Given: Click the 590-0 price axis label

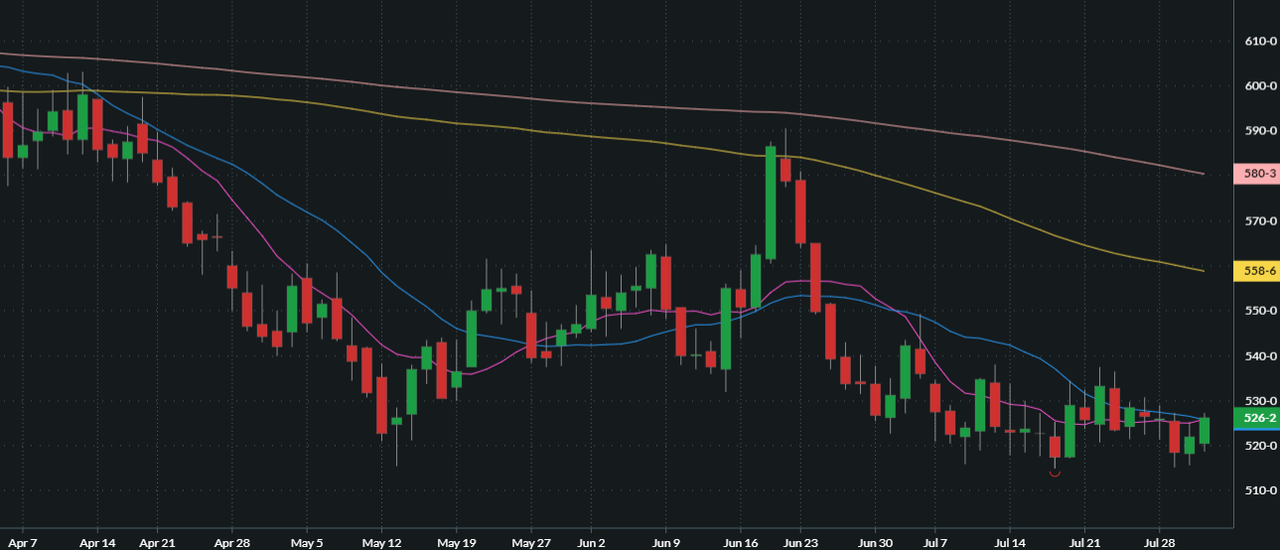Looking at the screenshot, I should pyautogui.click(x=1261, y=131).
